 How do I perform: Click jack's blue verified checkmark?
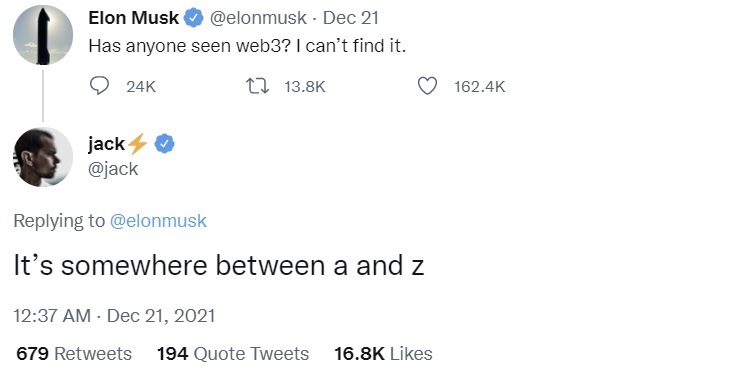pyautogui.click(x=164, y=144)
